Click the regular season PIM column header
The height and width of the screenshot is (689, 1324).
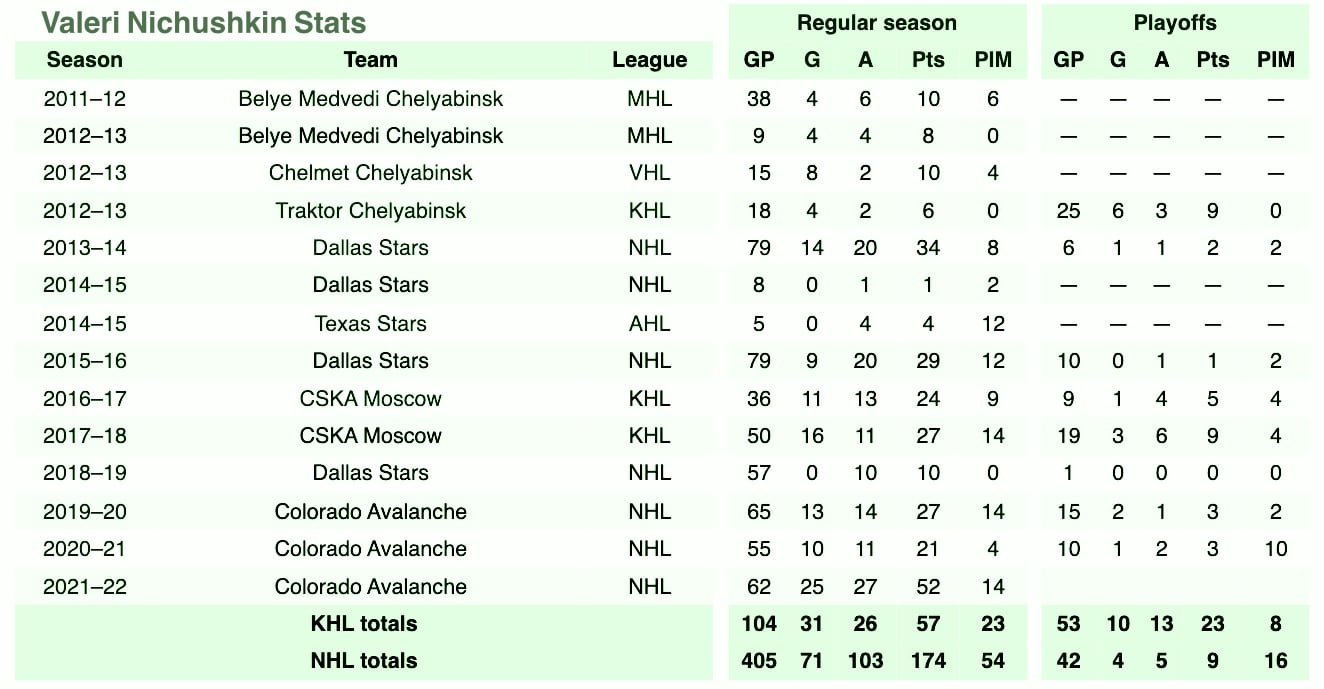point(993,60)
